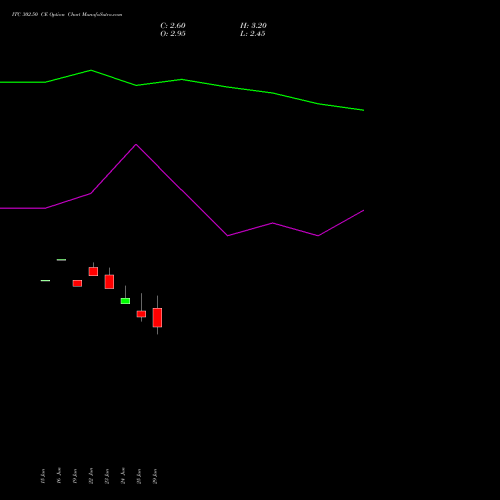This screenshot has width=500, height=500.
Task: Click the '19 Jan' date axis label
Action: click(75, 476)
